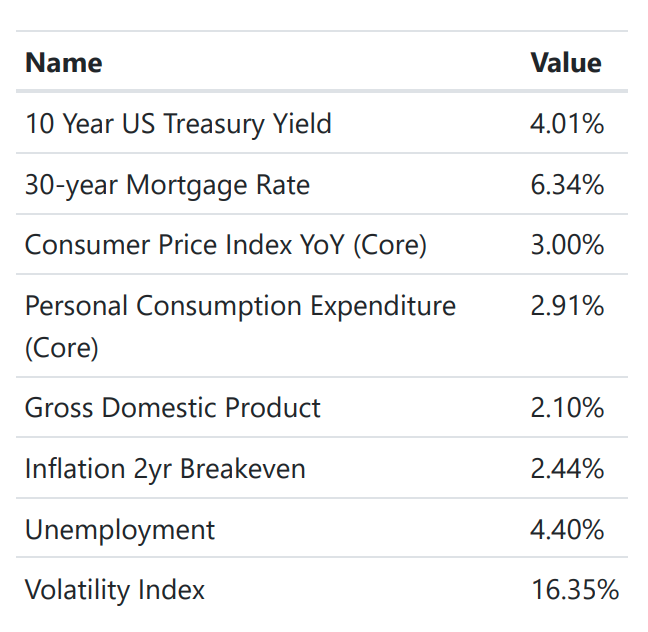Click the 16.35% volatility value
The image size is (648, 632).
coord(574,589)
